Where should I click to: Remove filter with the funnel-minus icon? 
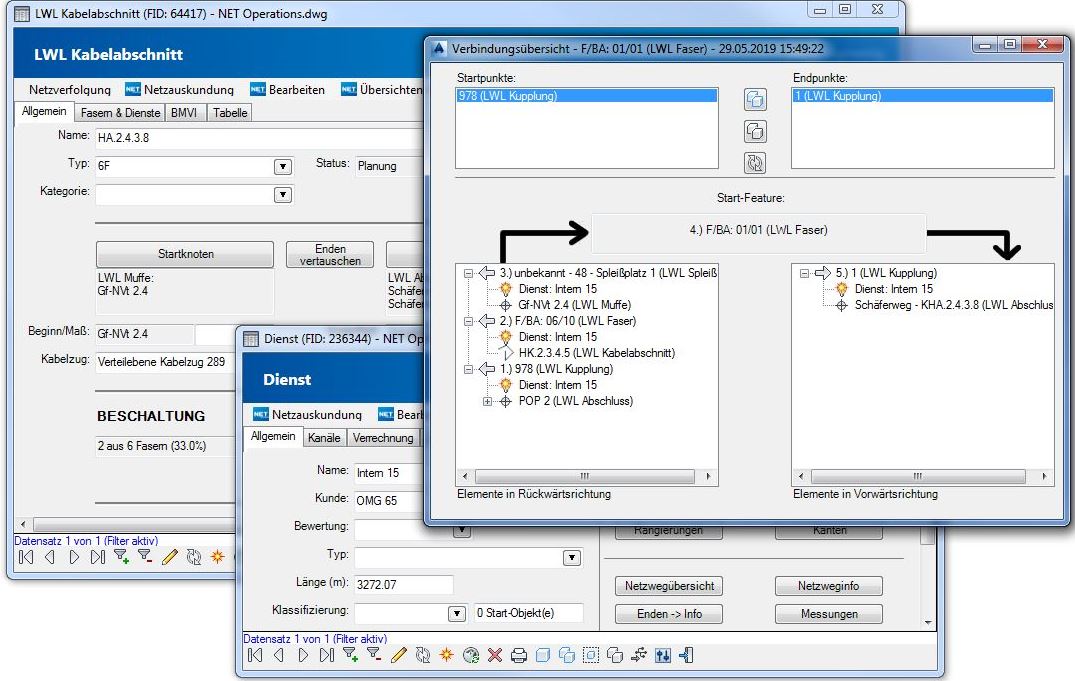click(373, 655)
